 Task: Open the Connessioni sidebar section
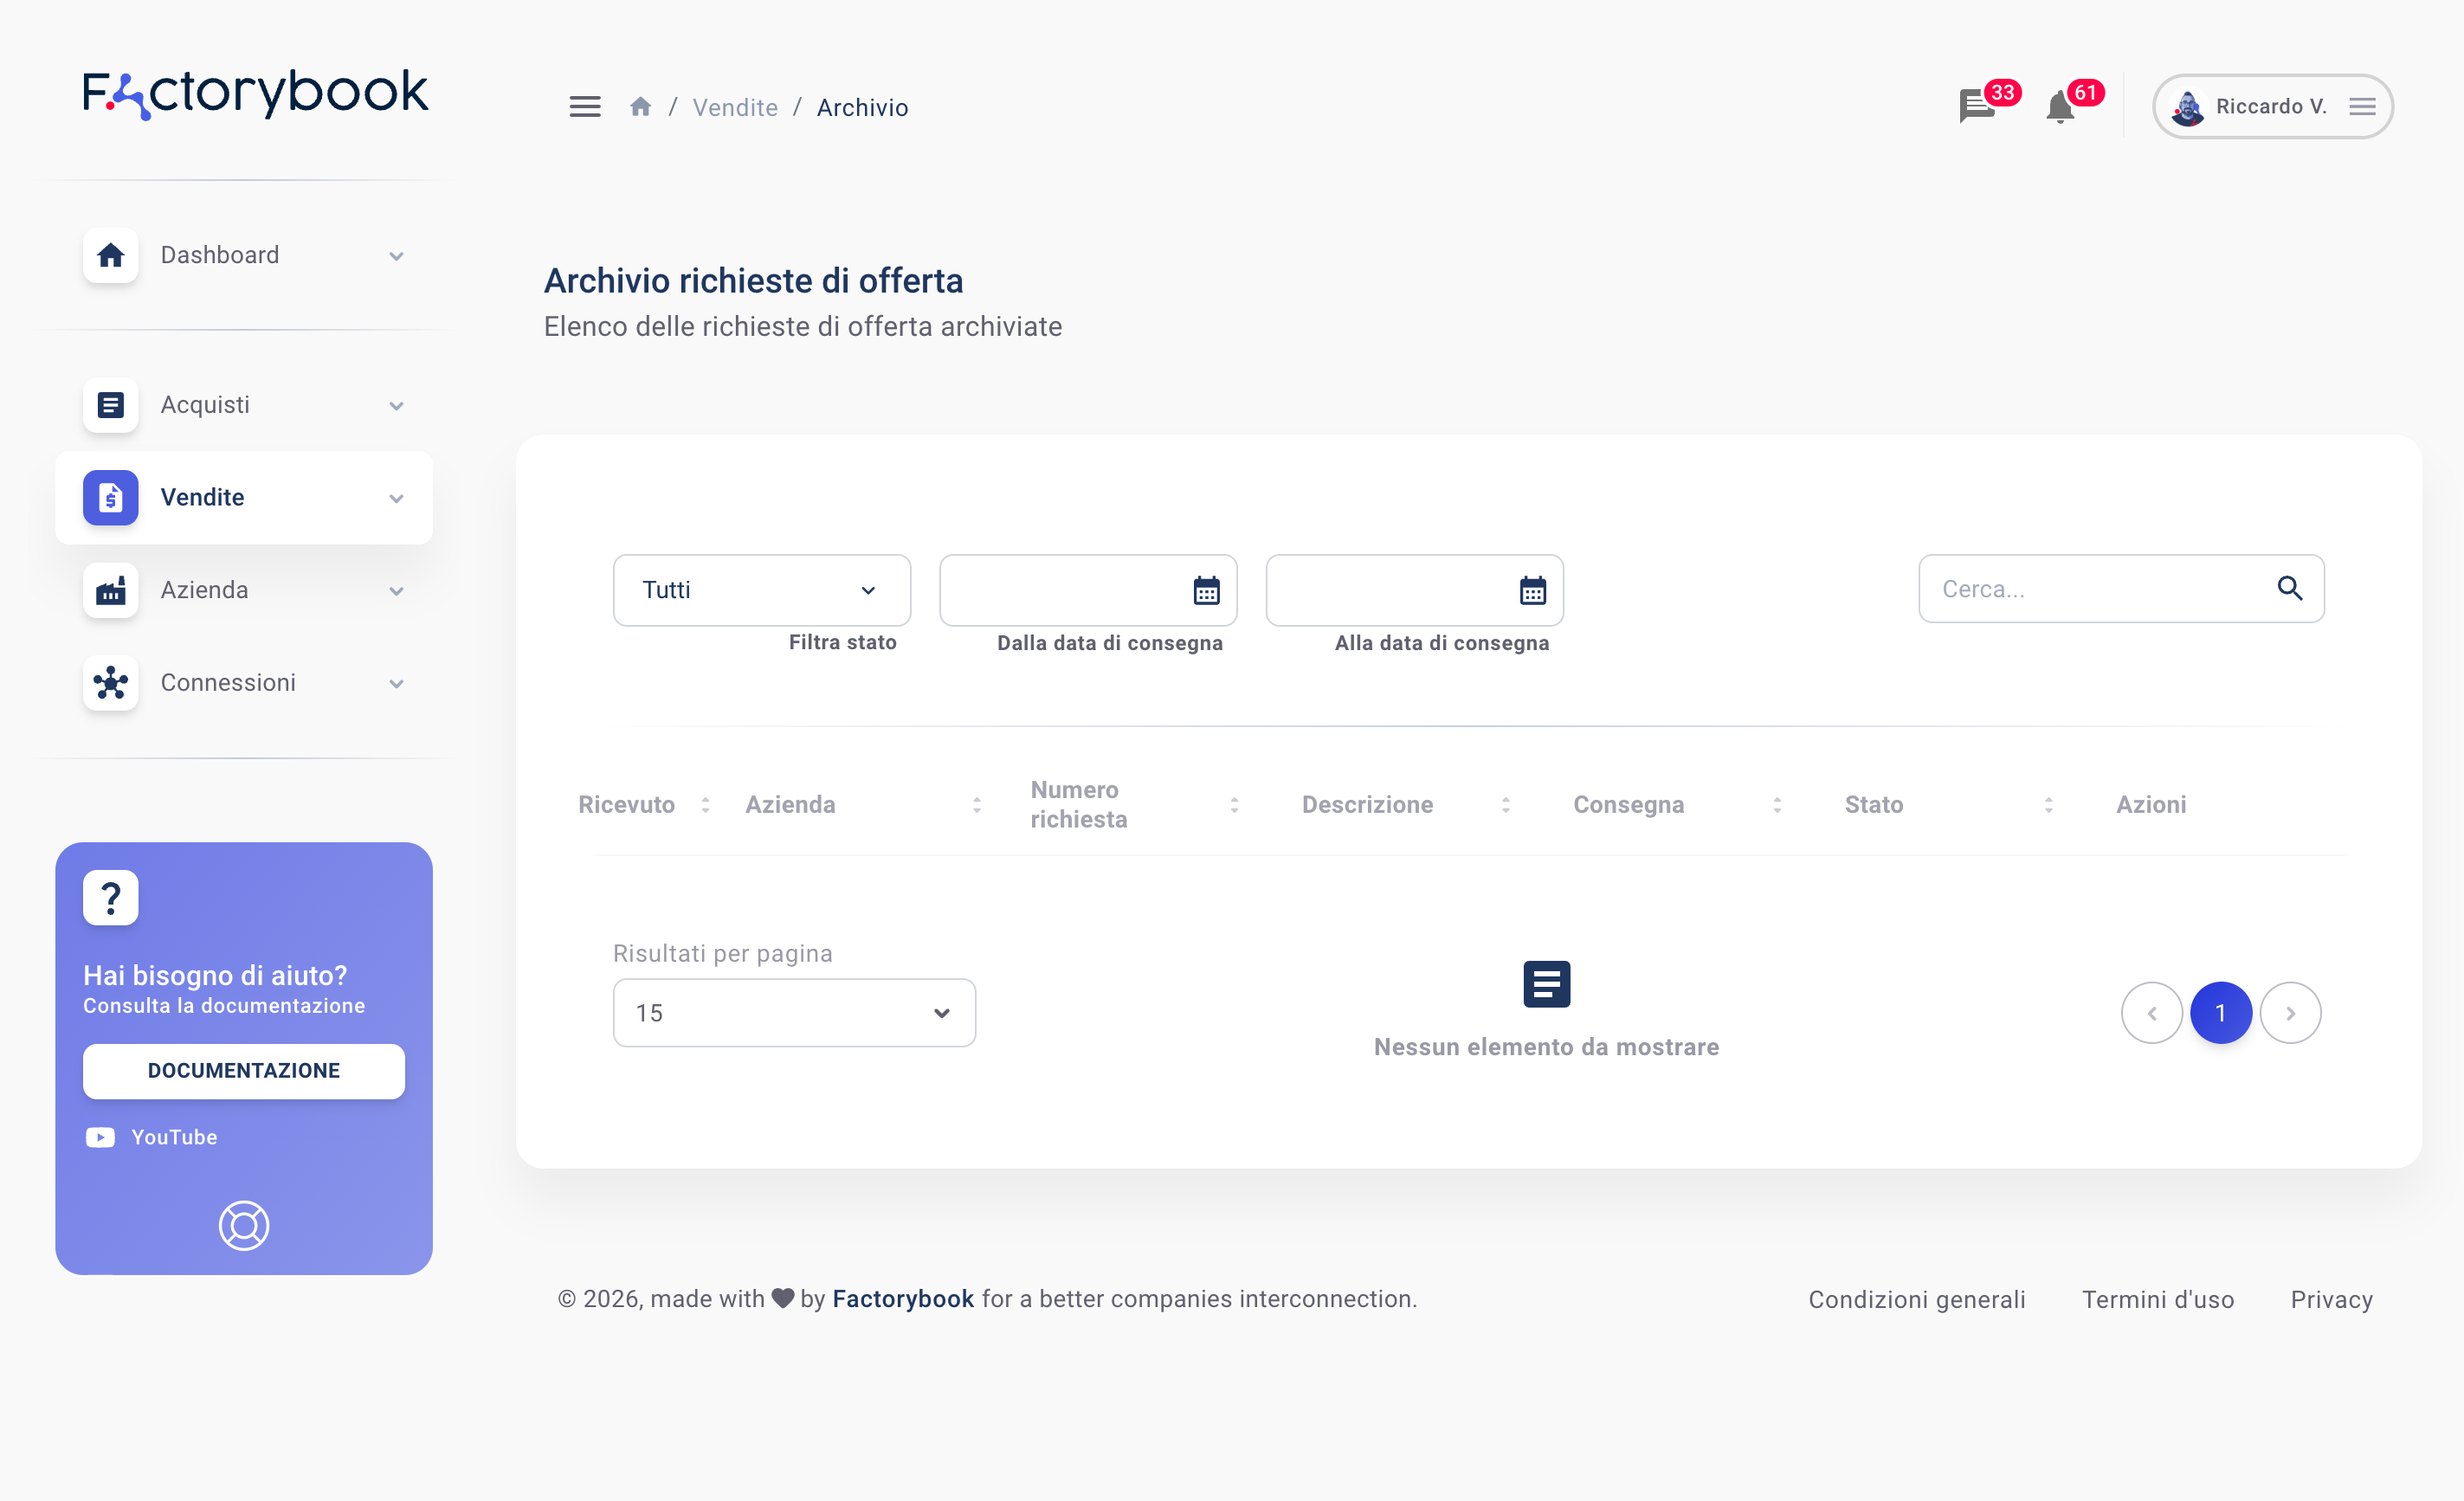244,683
